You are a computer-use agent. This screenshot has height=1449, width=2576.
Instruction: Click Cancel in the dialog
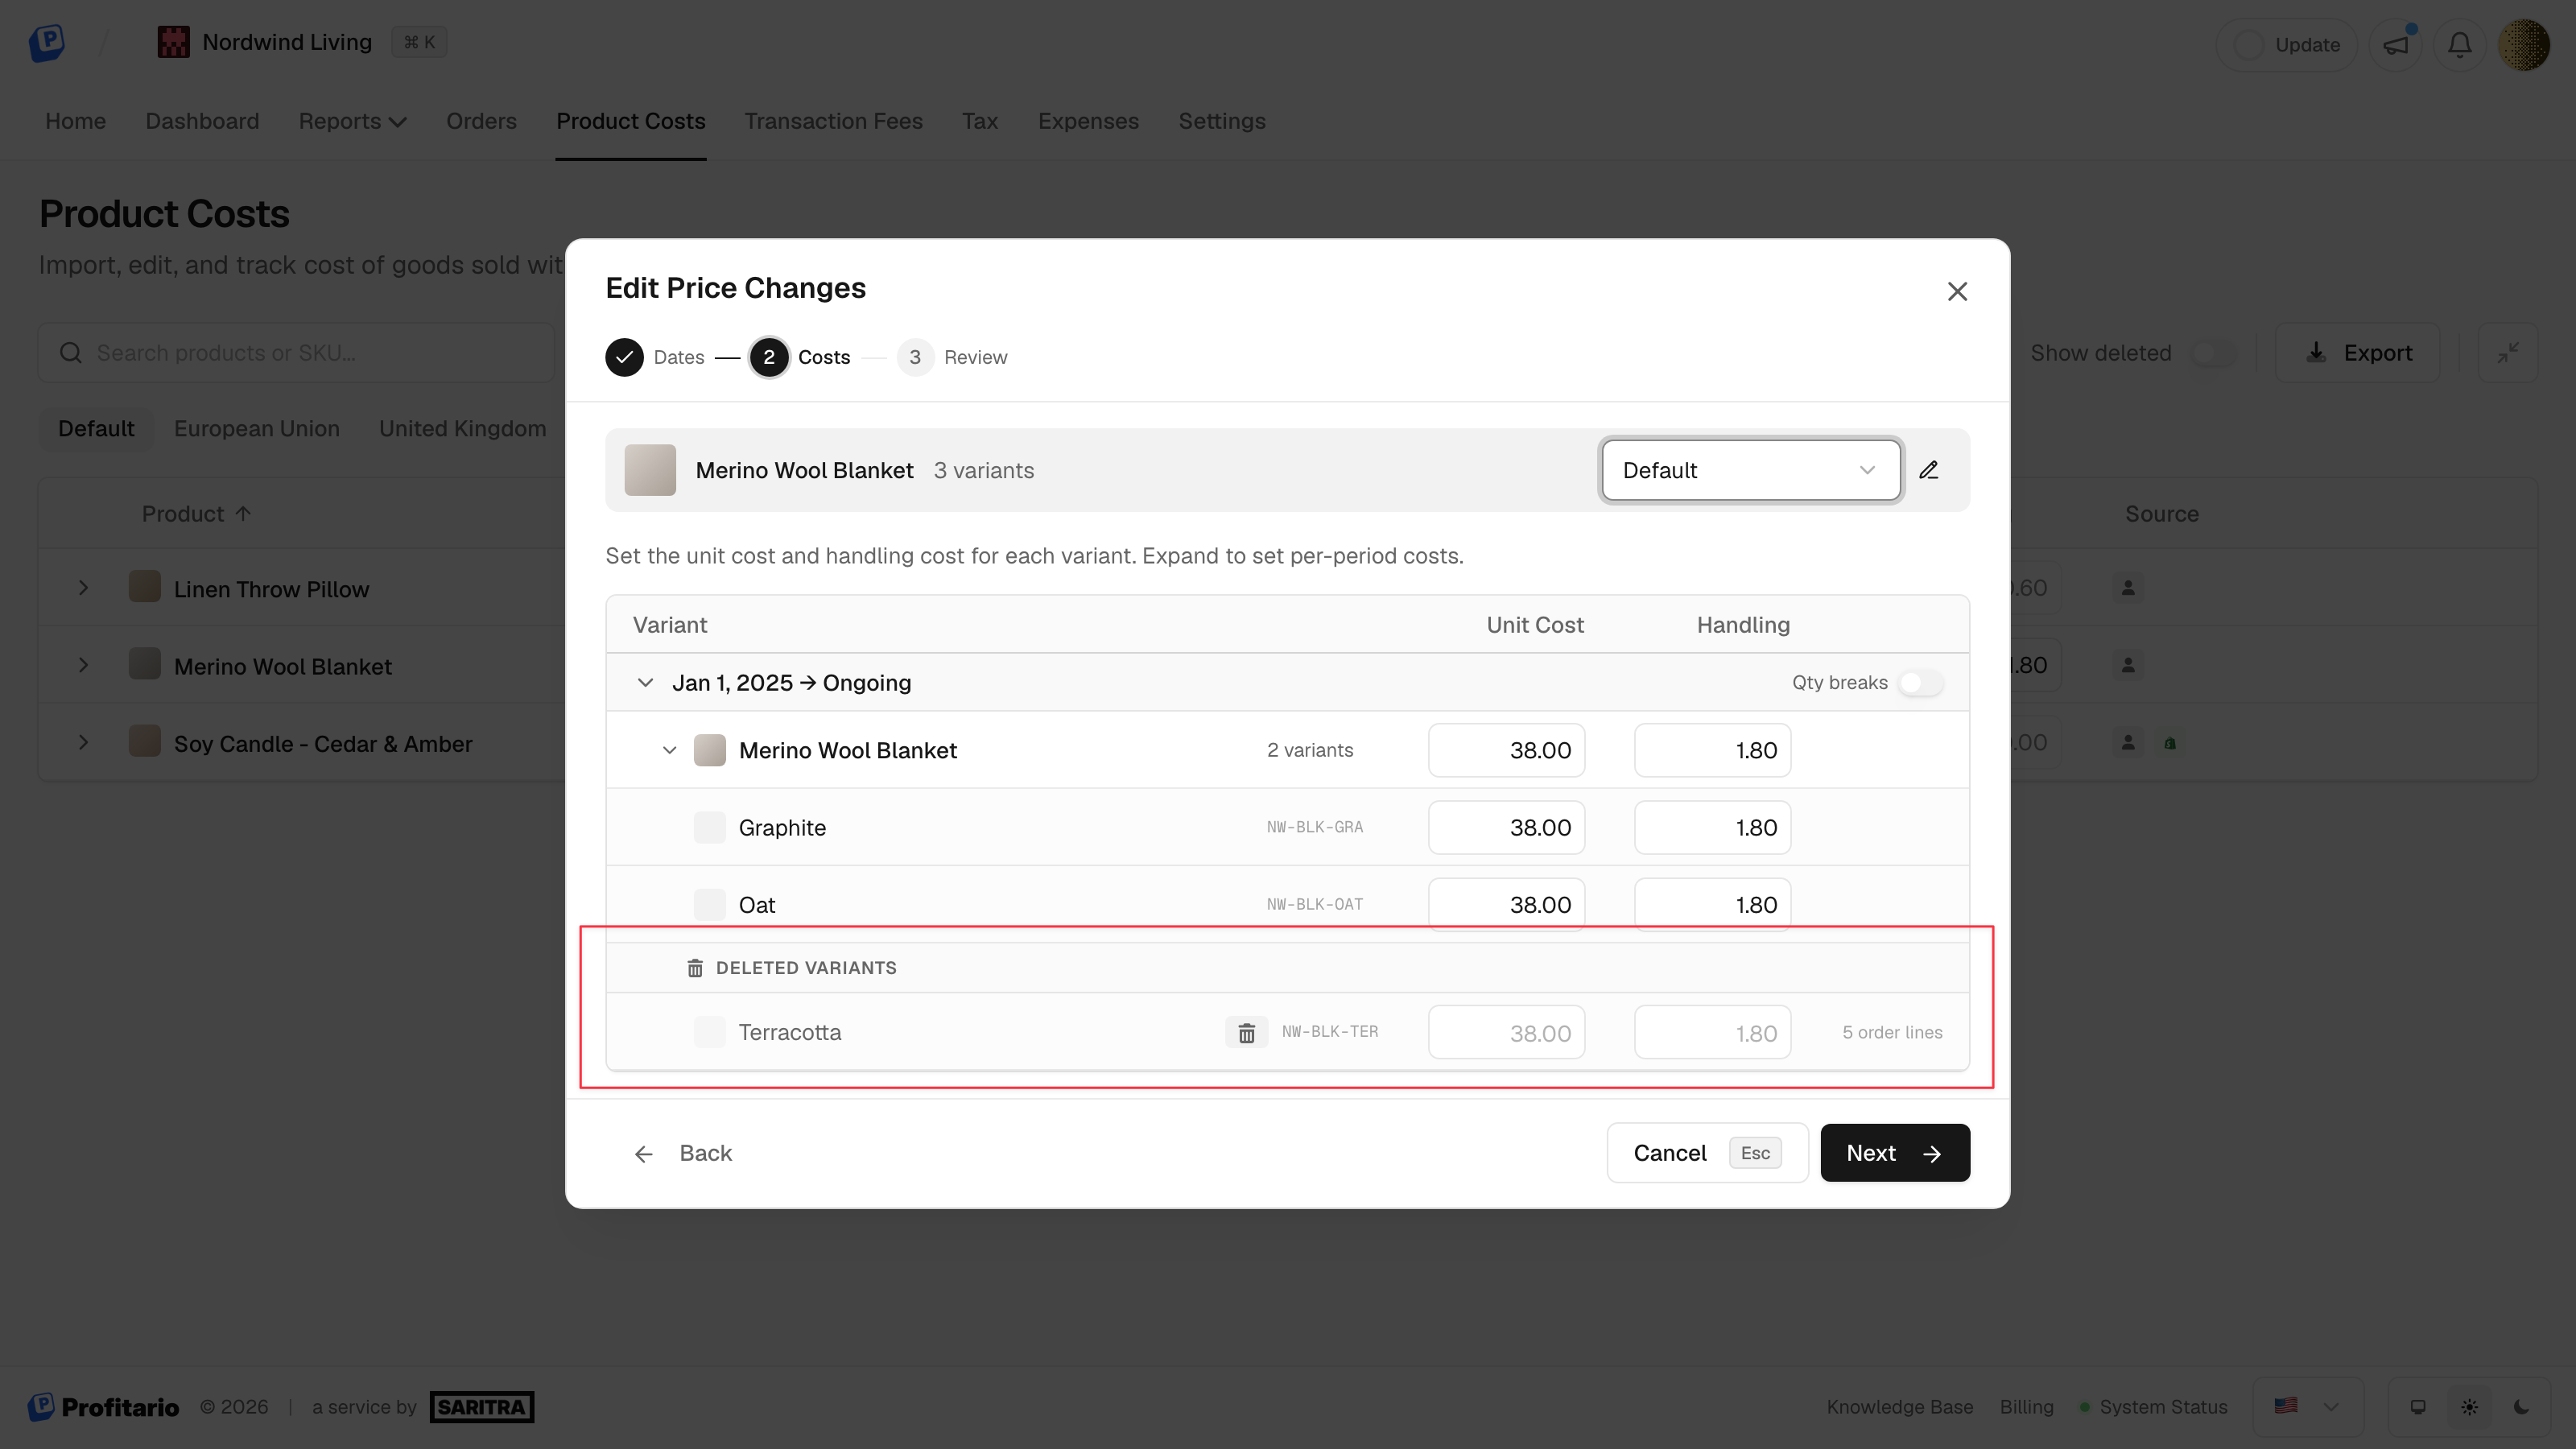click(1707, 1153)
